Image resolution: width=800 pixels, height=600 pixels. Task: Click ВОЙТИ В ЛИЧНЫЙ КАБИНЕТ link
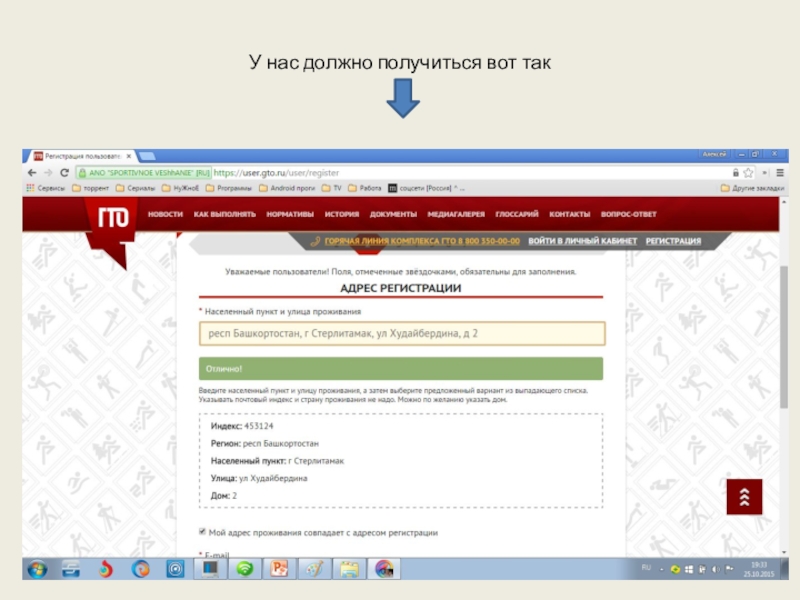(583, 241)
